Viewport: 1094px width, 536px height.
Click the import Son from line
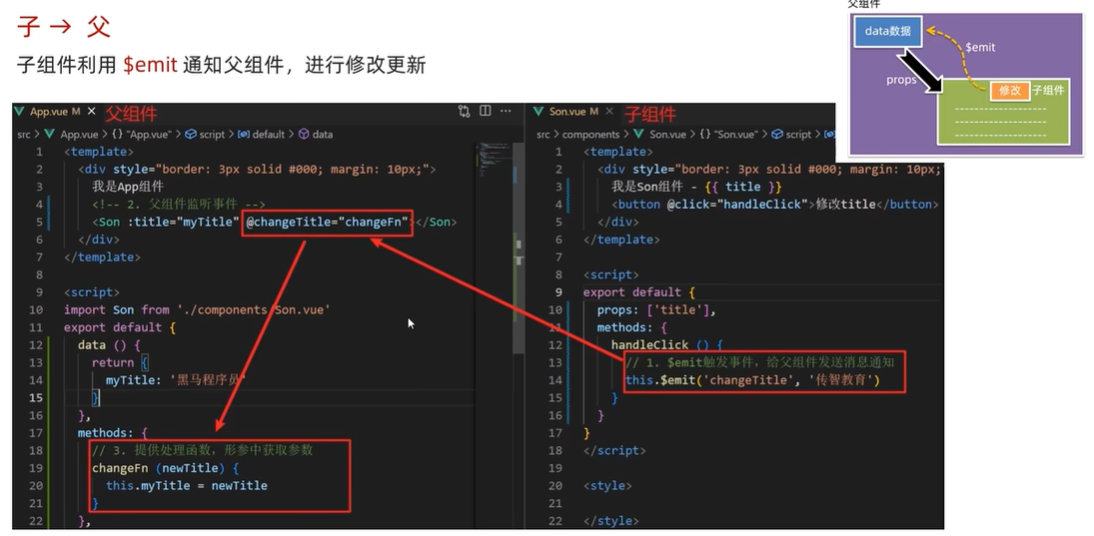197,310
